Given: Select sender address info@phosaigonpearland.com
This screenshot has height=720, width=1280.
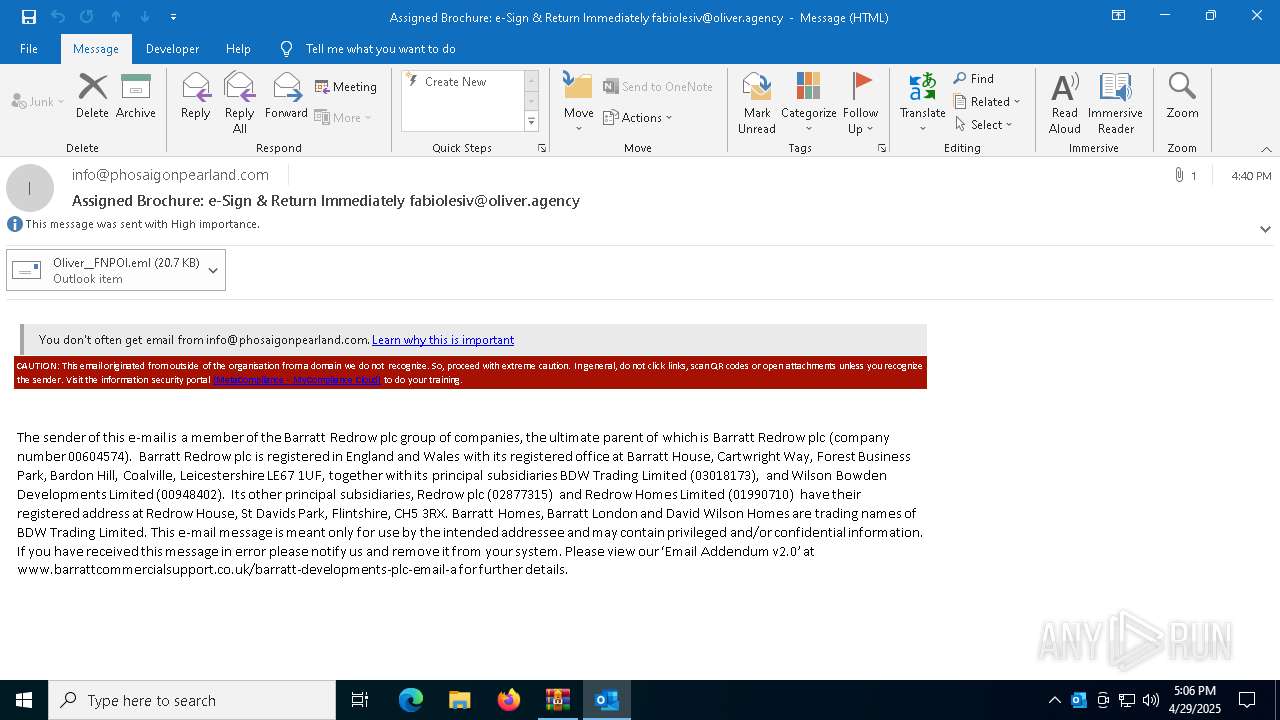Looking at the screenshot, I should point(170,175).
